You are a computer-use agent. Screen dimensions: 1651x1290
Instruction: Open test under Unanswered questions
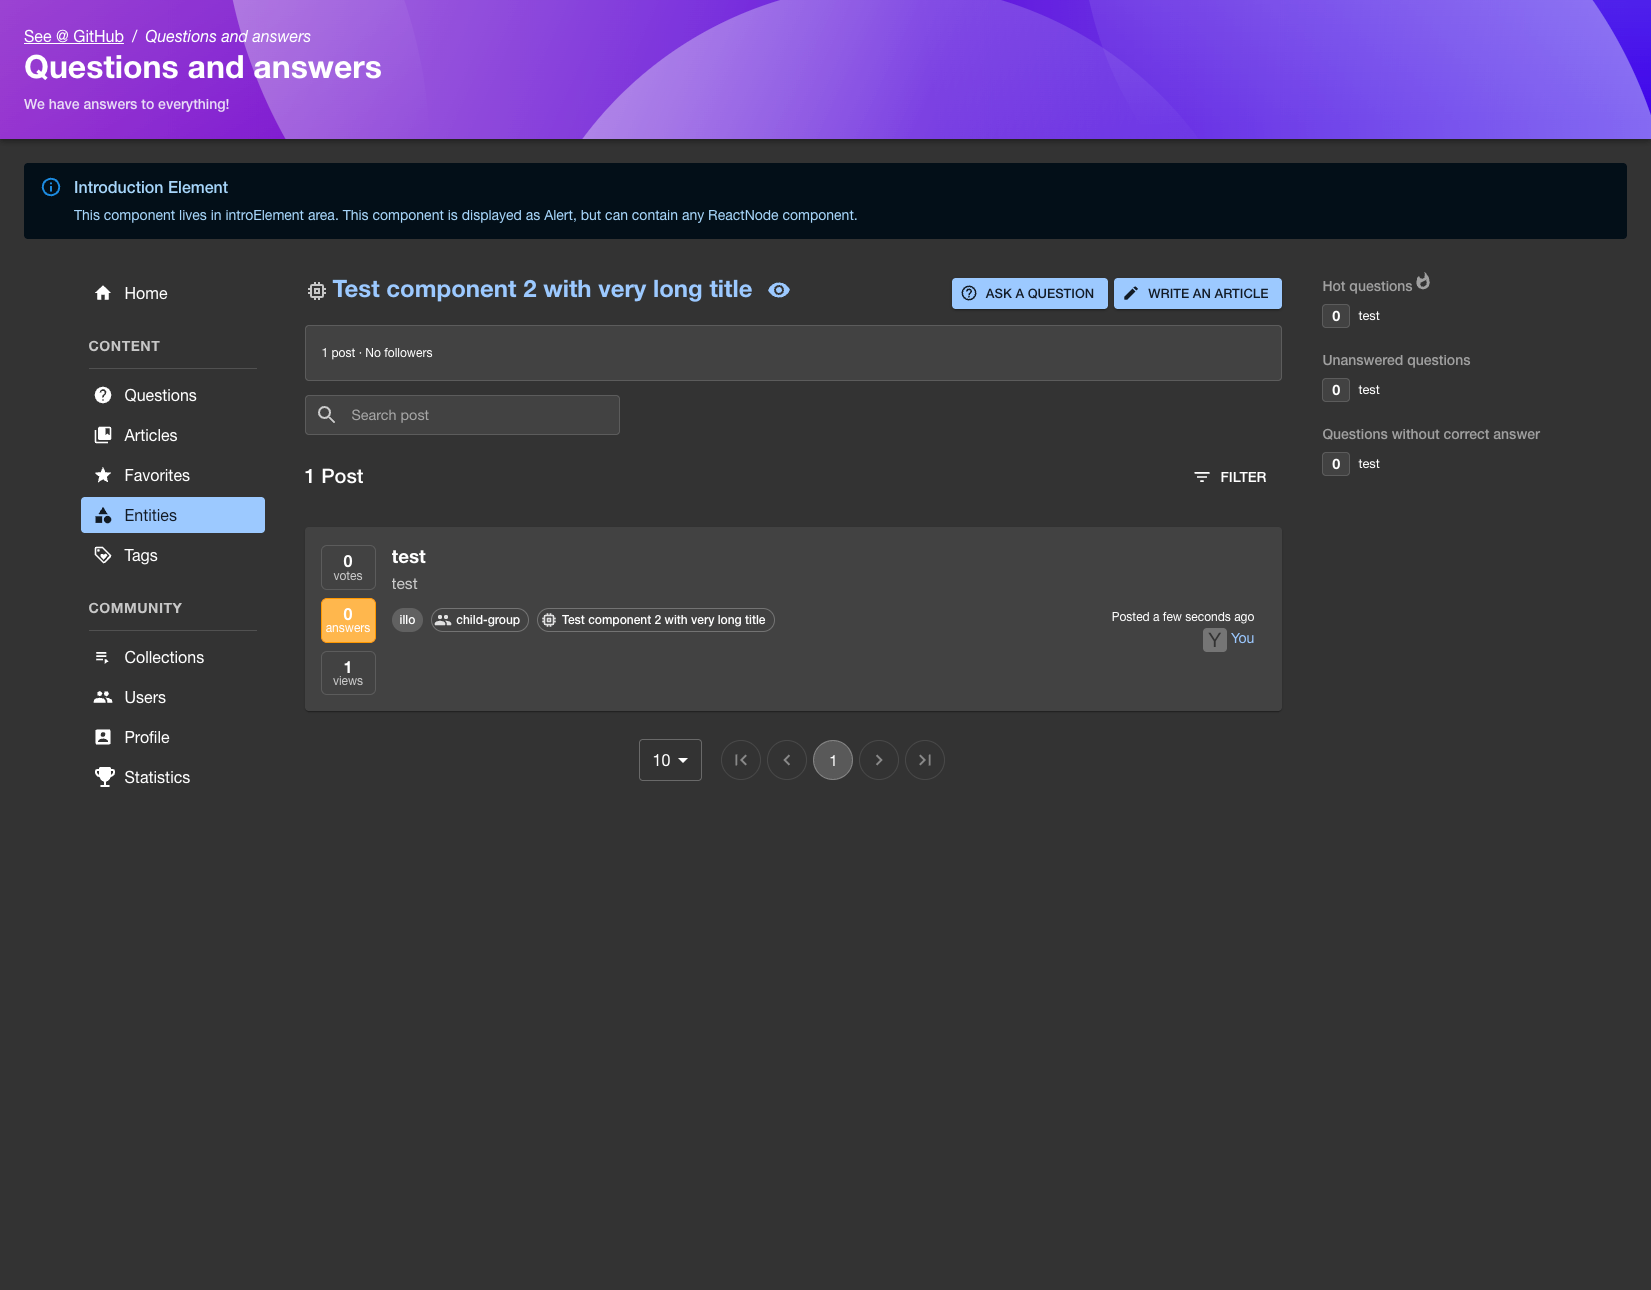[x=1369, y=390]
